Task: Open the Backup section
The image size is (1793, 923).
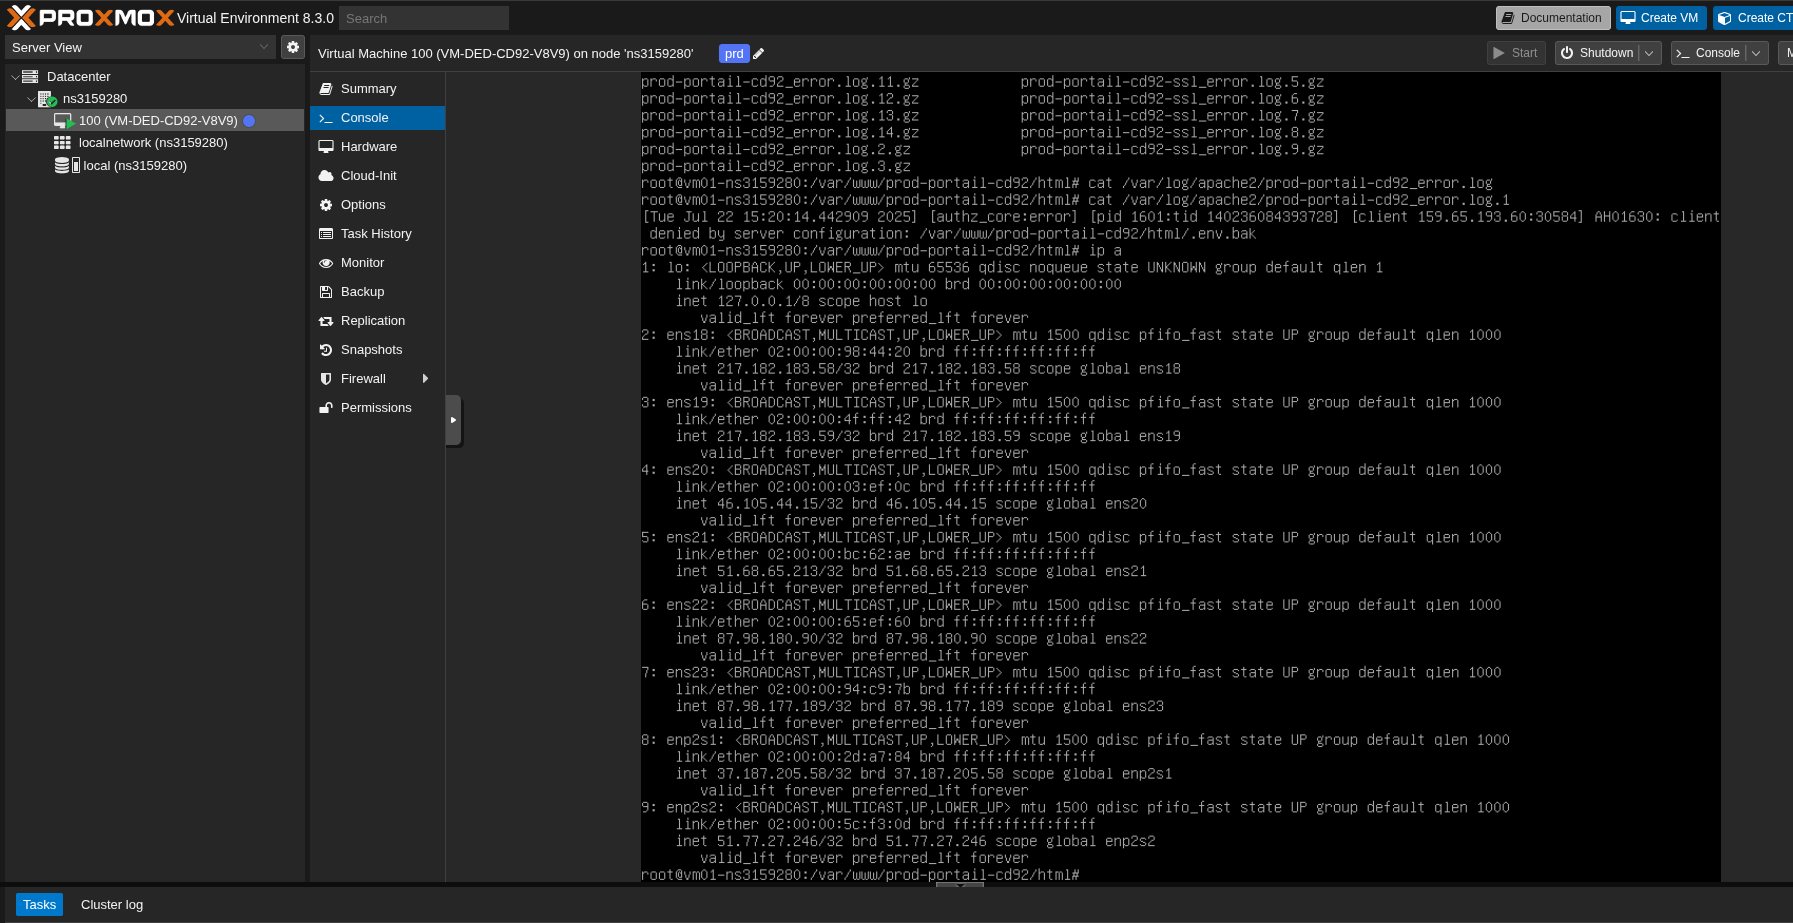Action: coord(360,291)
